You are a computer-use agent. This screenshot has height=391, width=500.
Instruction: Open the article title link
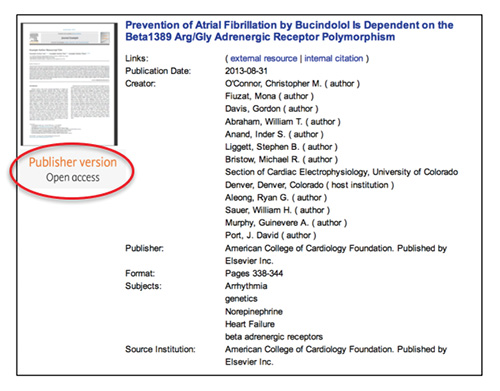[289, 31]
